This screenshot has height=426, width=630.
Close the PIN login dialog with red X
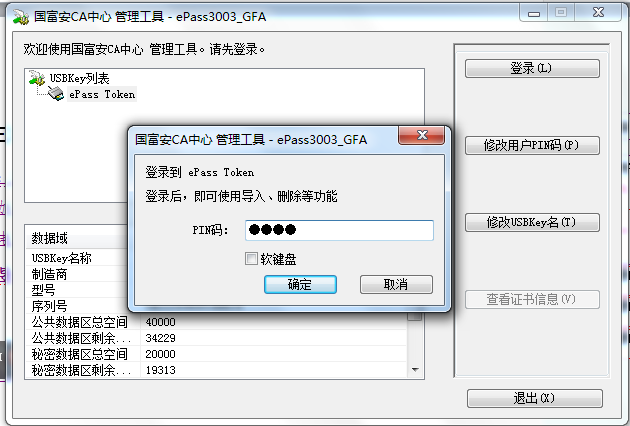(421, 135)
